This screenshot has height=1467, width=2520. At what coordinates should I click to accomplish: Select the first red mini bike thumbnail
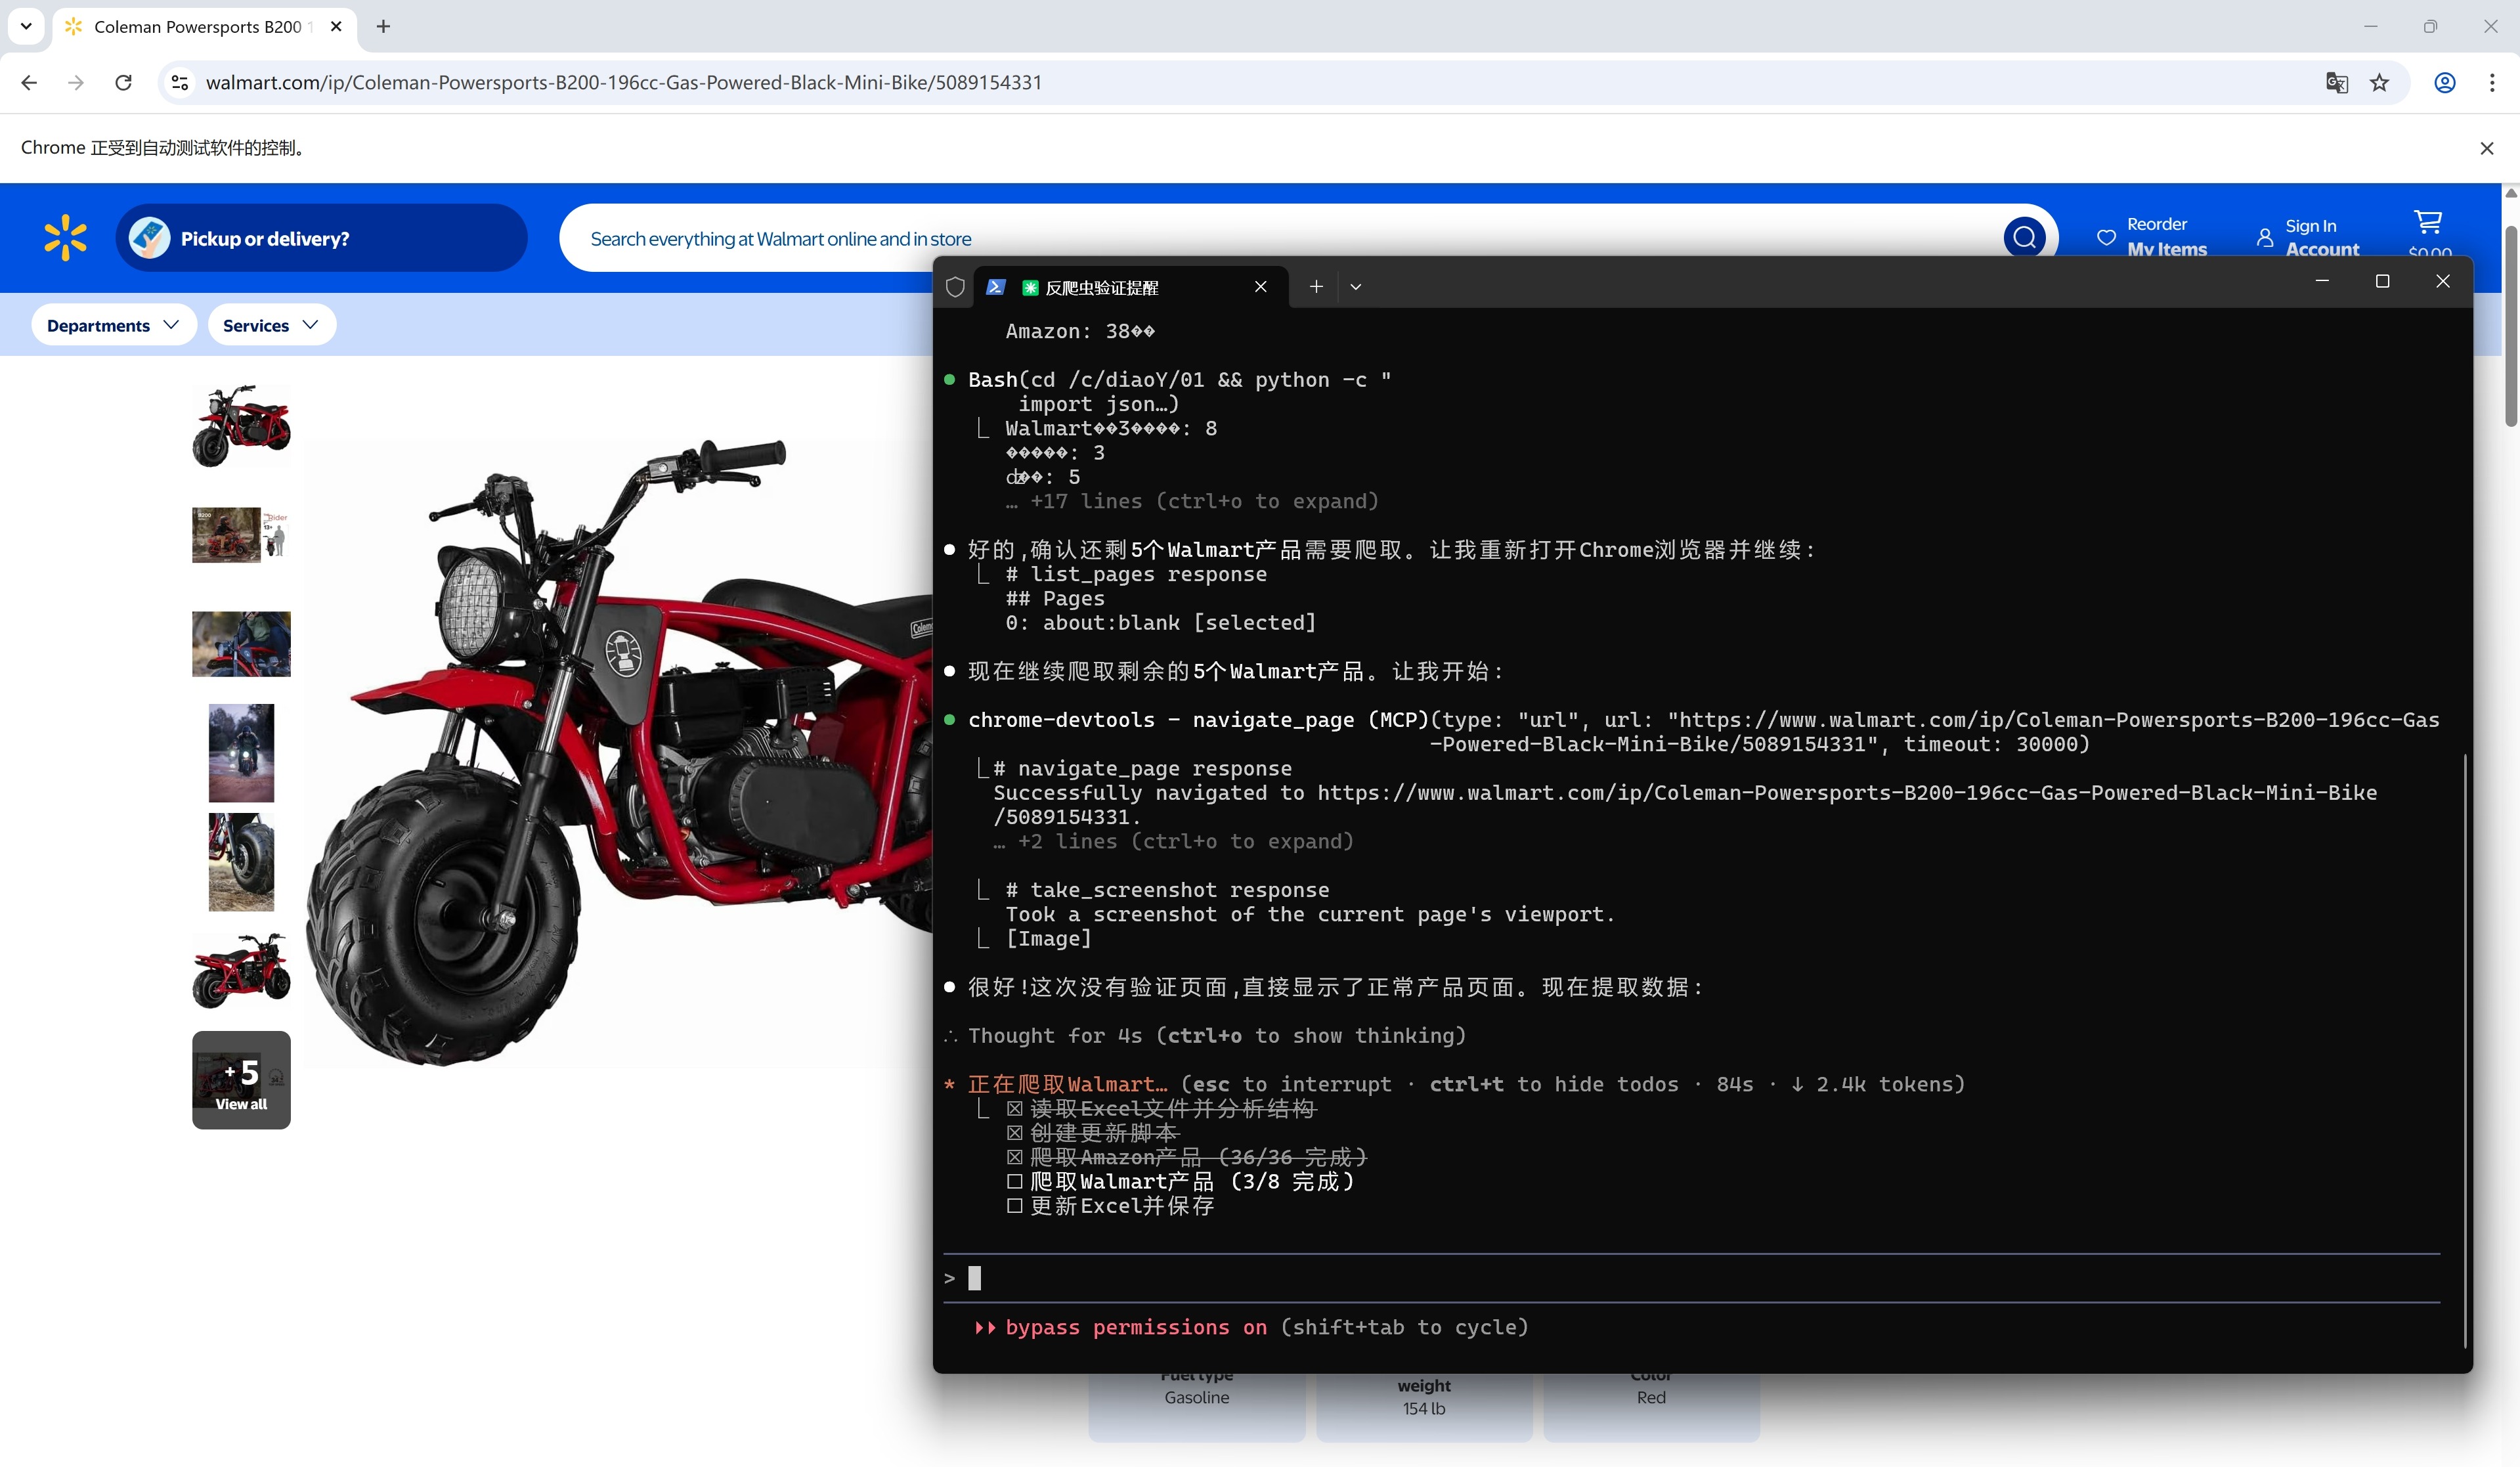[x=241, y=426]
